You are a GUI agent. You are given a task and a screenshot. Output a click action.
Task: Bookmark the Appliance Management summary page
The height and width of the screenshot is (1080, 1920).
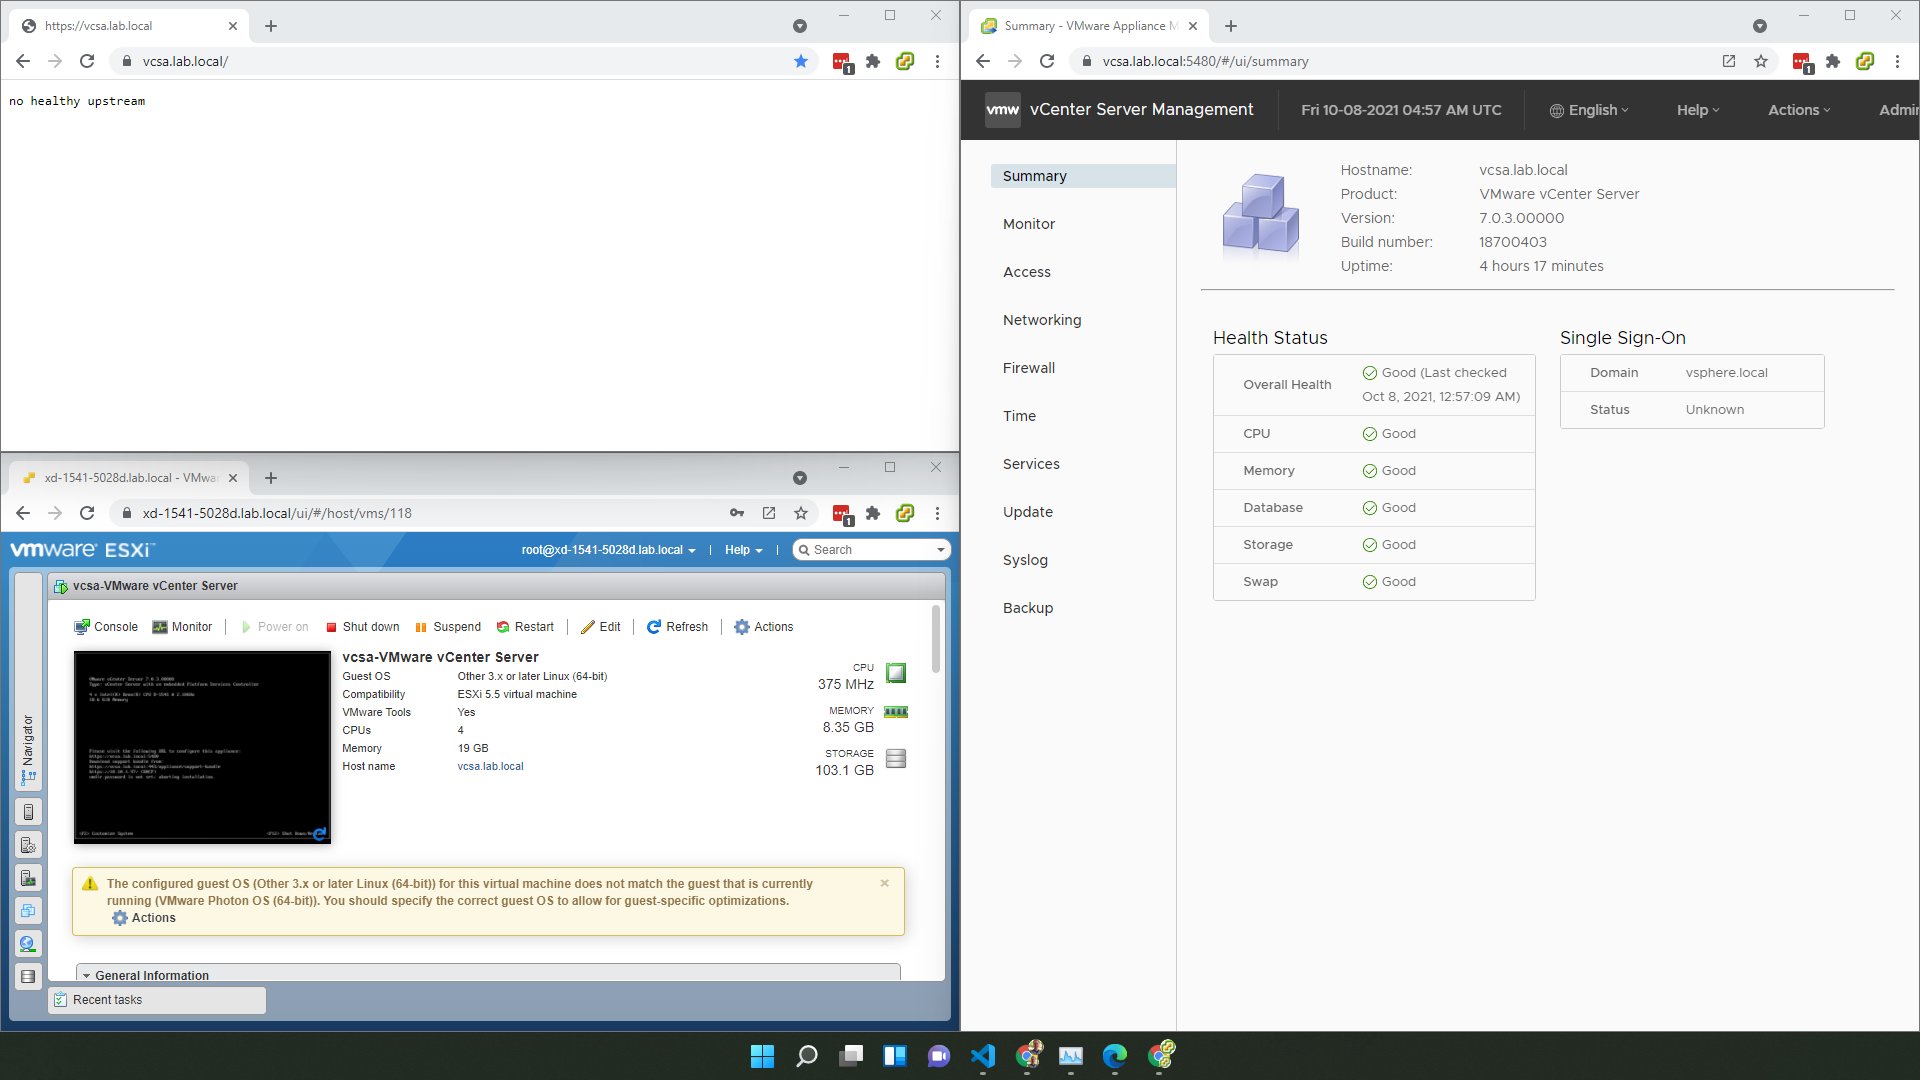pos(1761,61)
